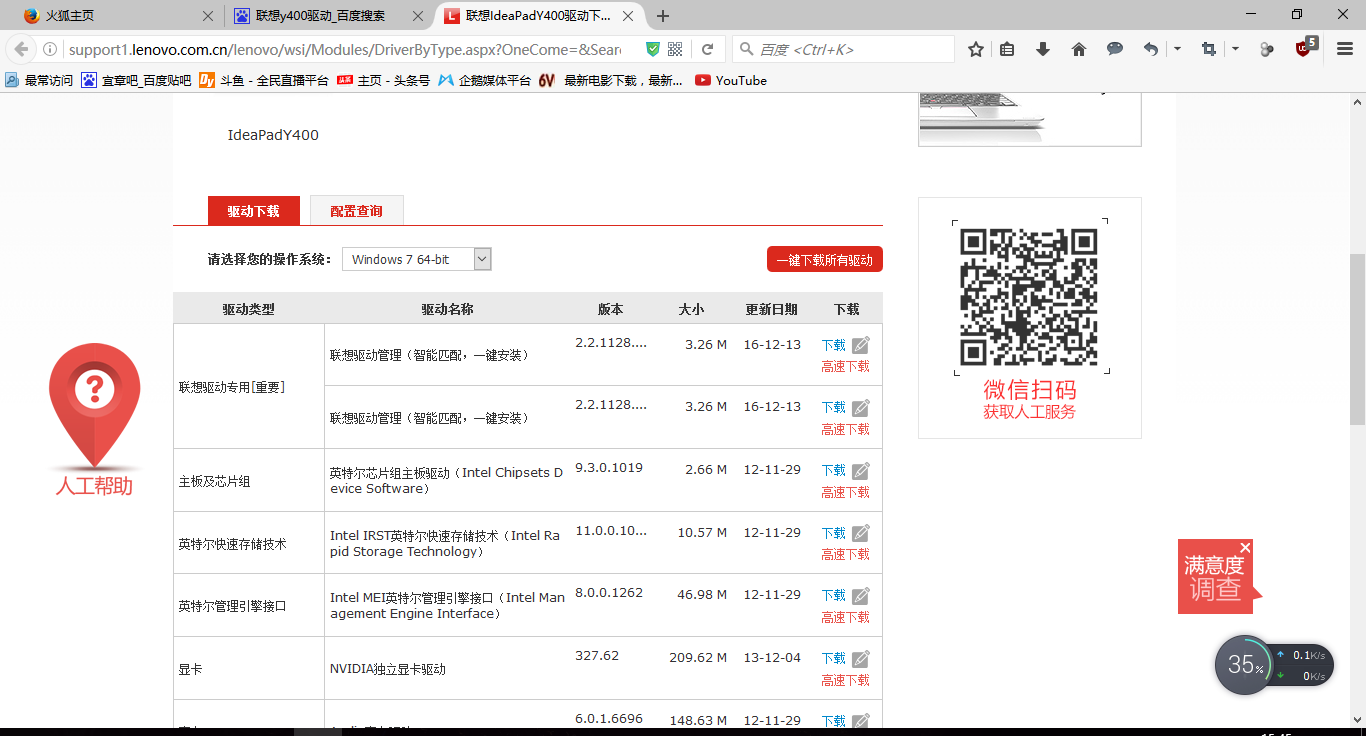Screen dimensions: 1366x736
Task: Go to Firefox home page
Action: click(1077, 47)
